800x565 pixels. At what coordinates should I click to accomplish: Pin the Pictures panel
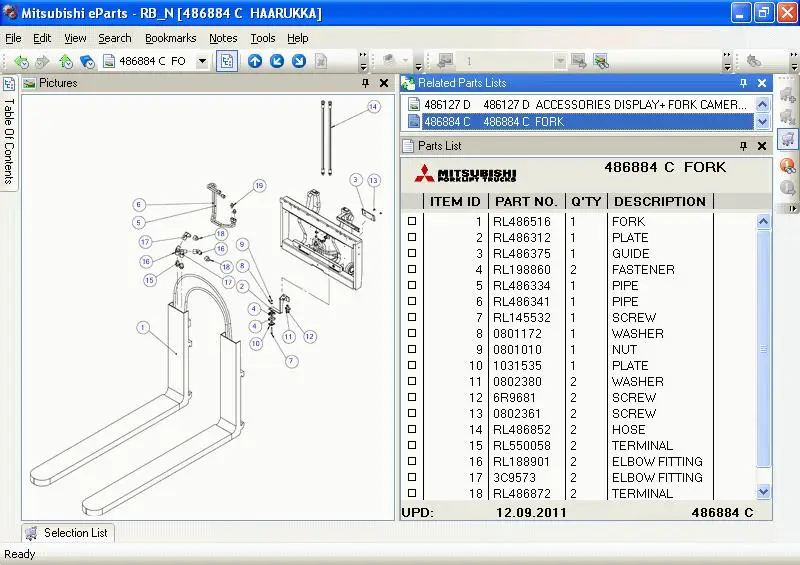coord(365,83)
